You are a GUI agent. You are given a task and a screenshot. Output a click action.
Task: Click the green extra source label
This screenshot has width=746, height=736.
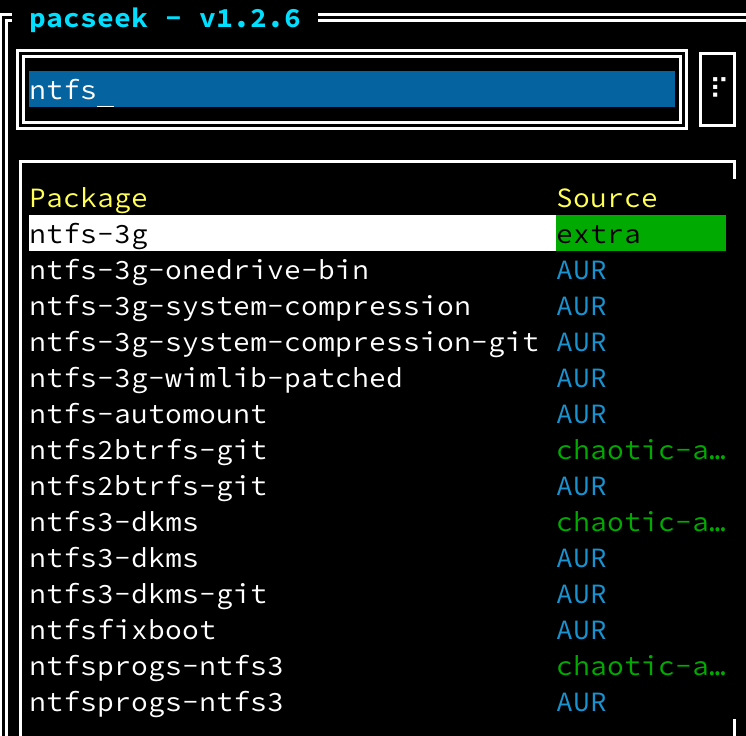coord(640,233)
